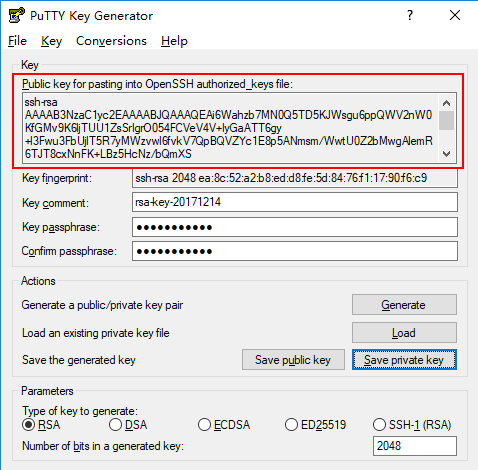Click the Load button
The image size is (478, 470).
coord(404,332)
